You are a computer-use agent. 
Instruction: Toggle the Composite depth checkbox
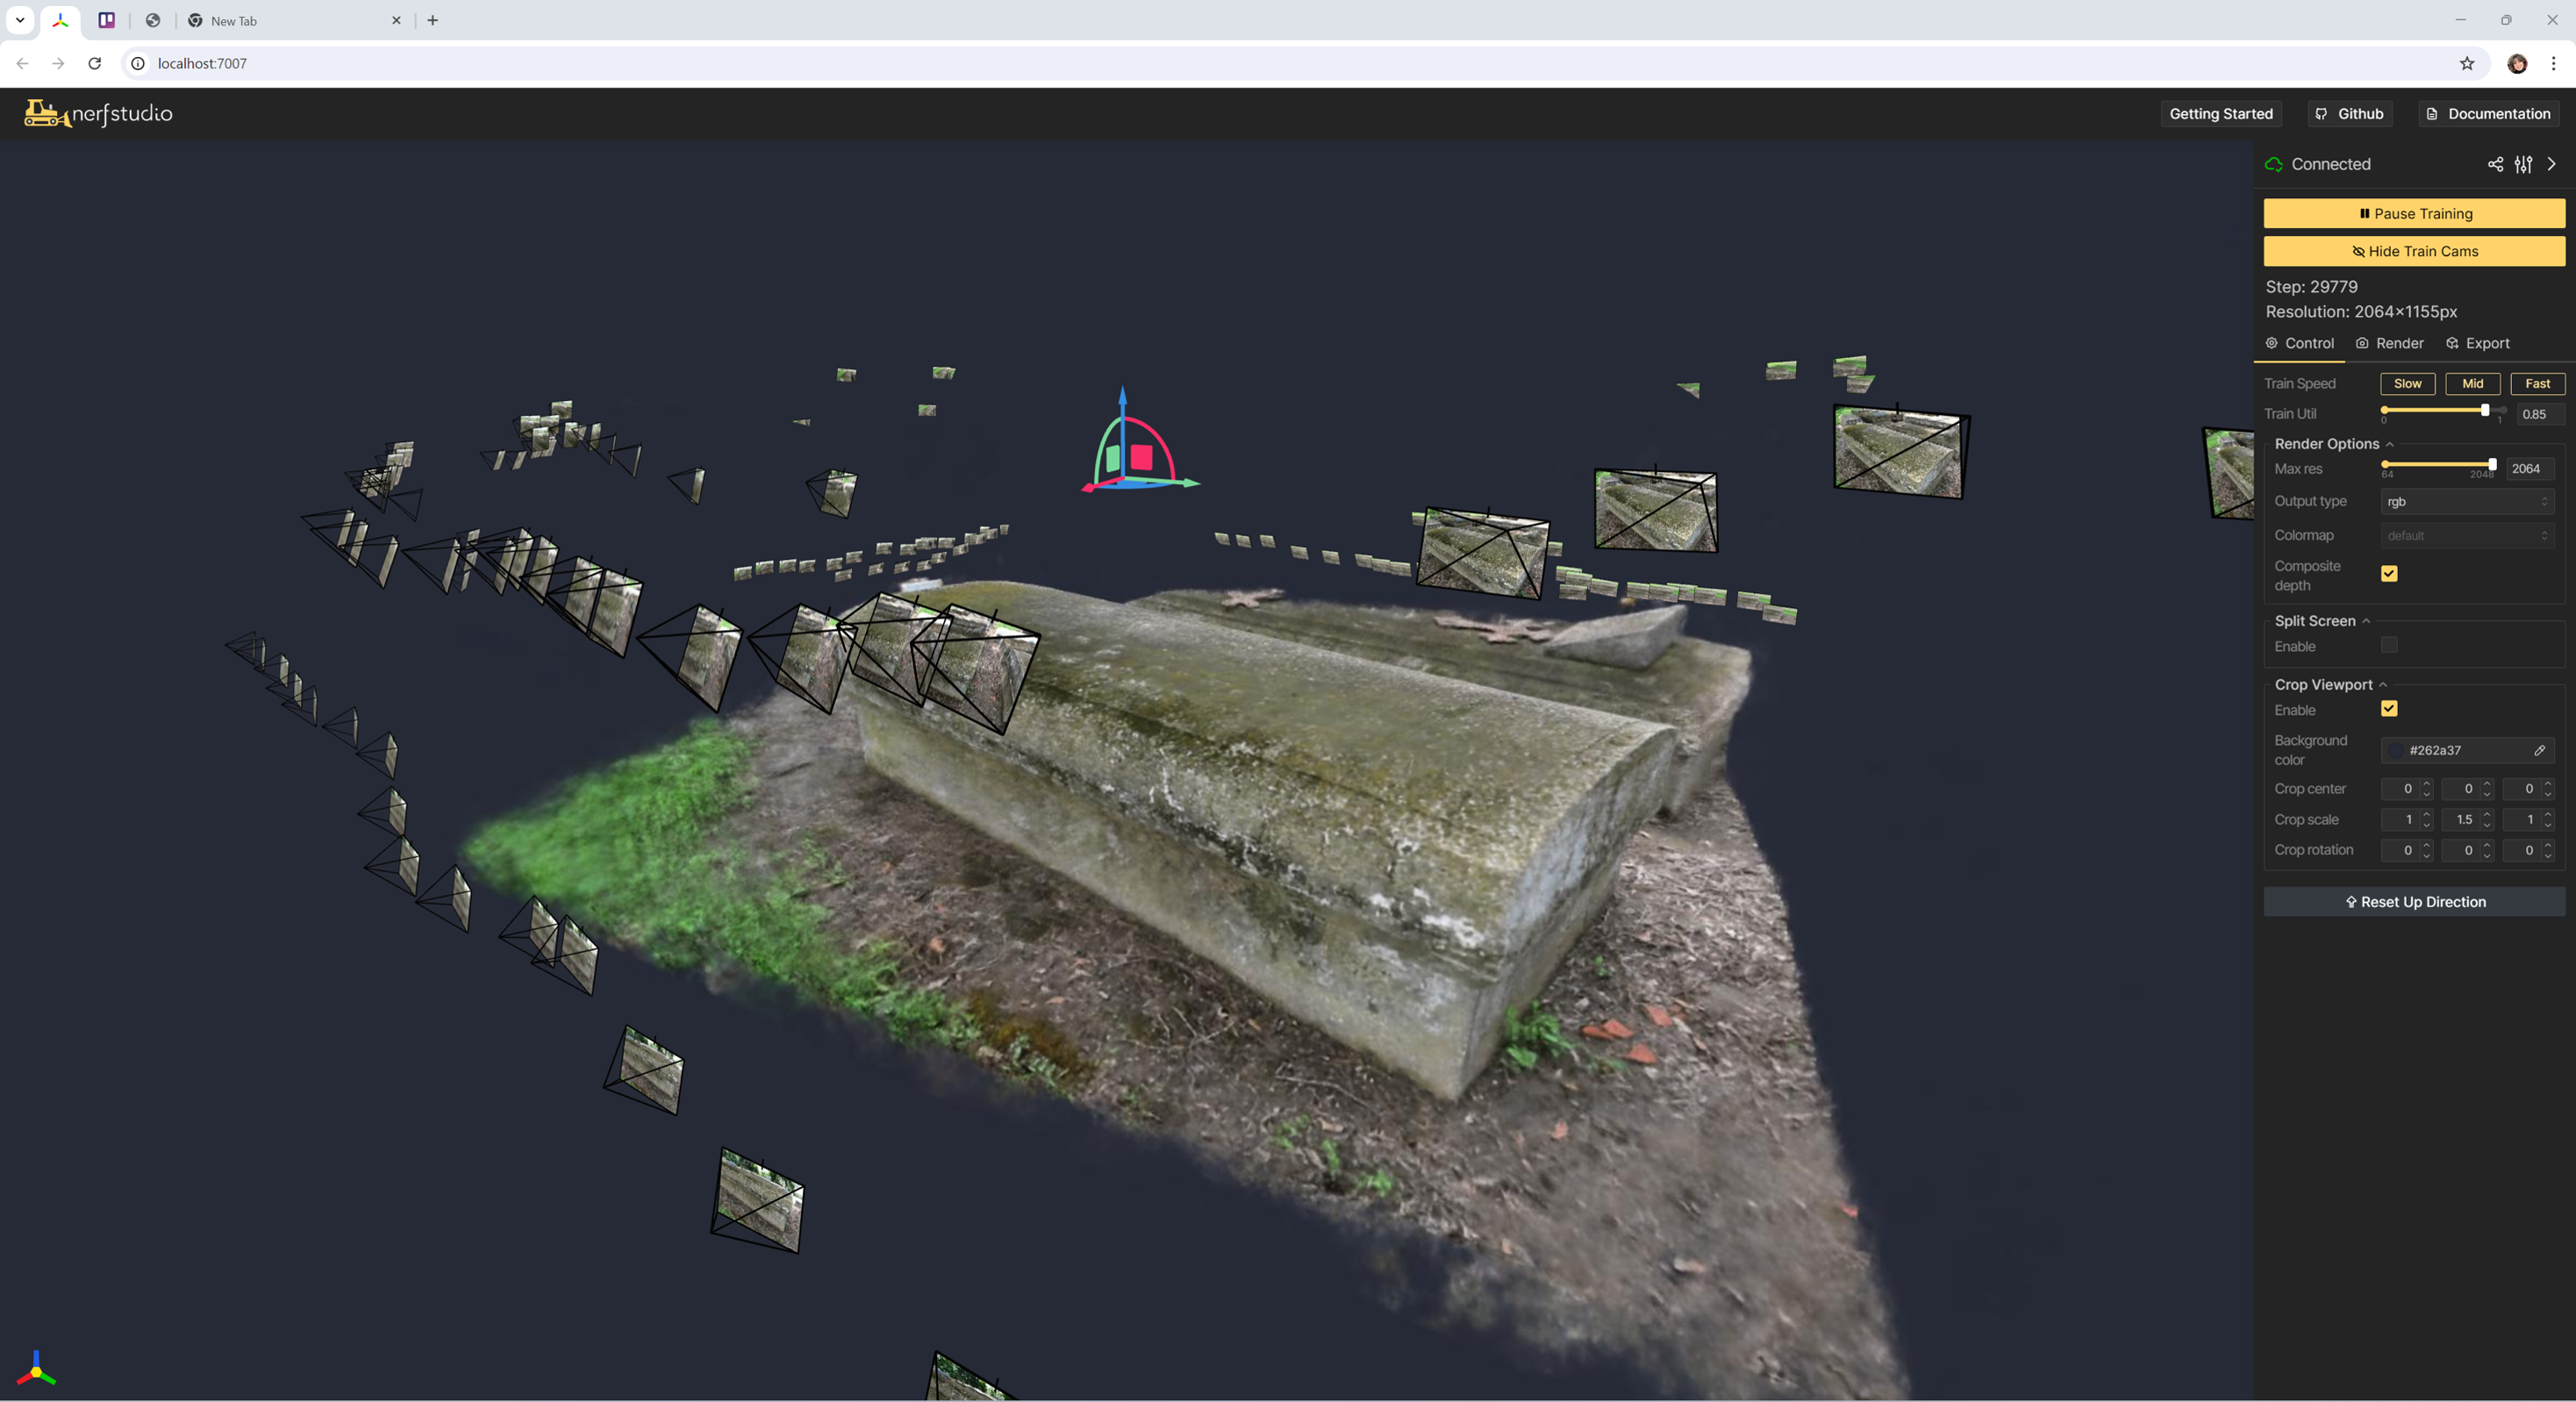tap(2389, 573)
